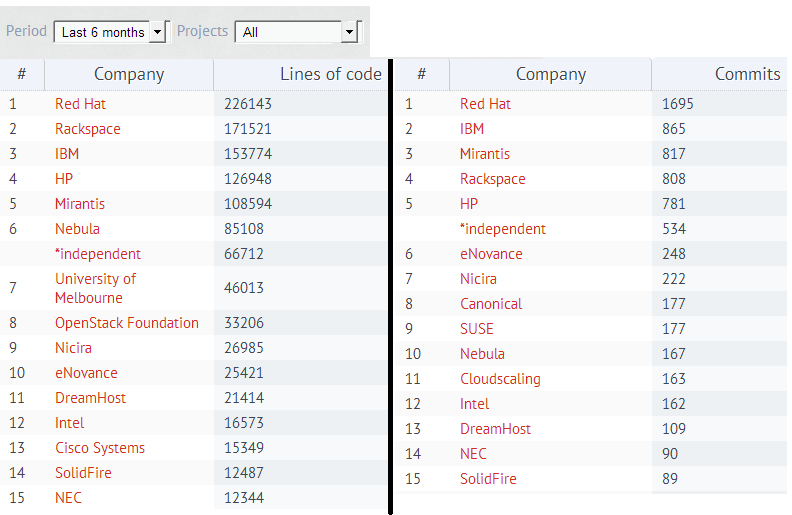This screenshot has width=792, height=515.
Task: Select the 89 commits value
Action: pos(670,479)
